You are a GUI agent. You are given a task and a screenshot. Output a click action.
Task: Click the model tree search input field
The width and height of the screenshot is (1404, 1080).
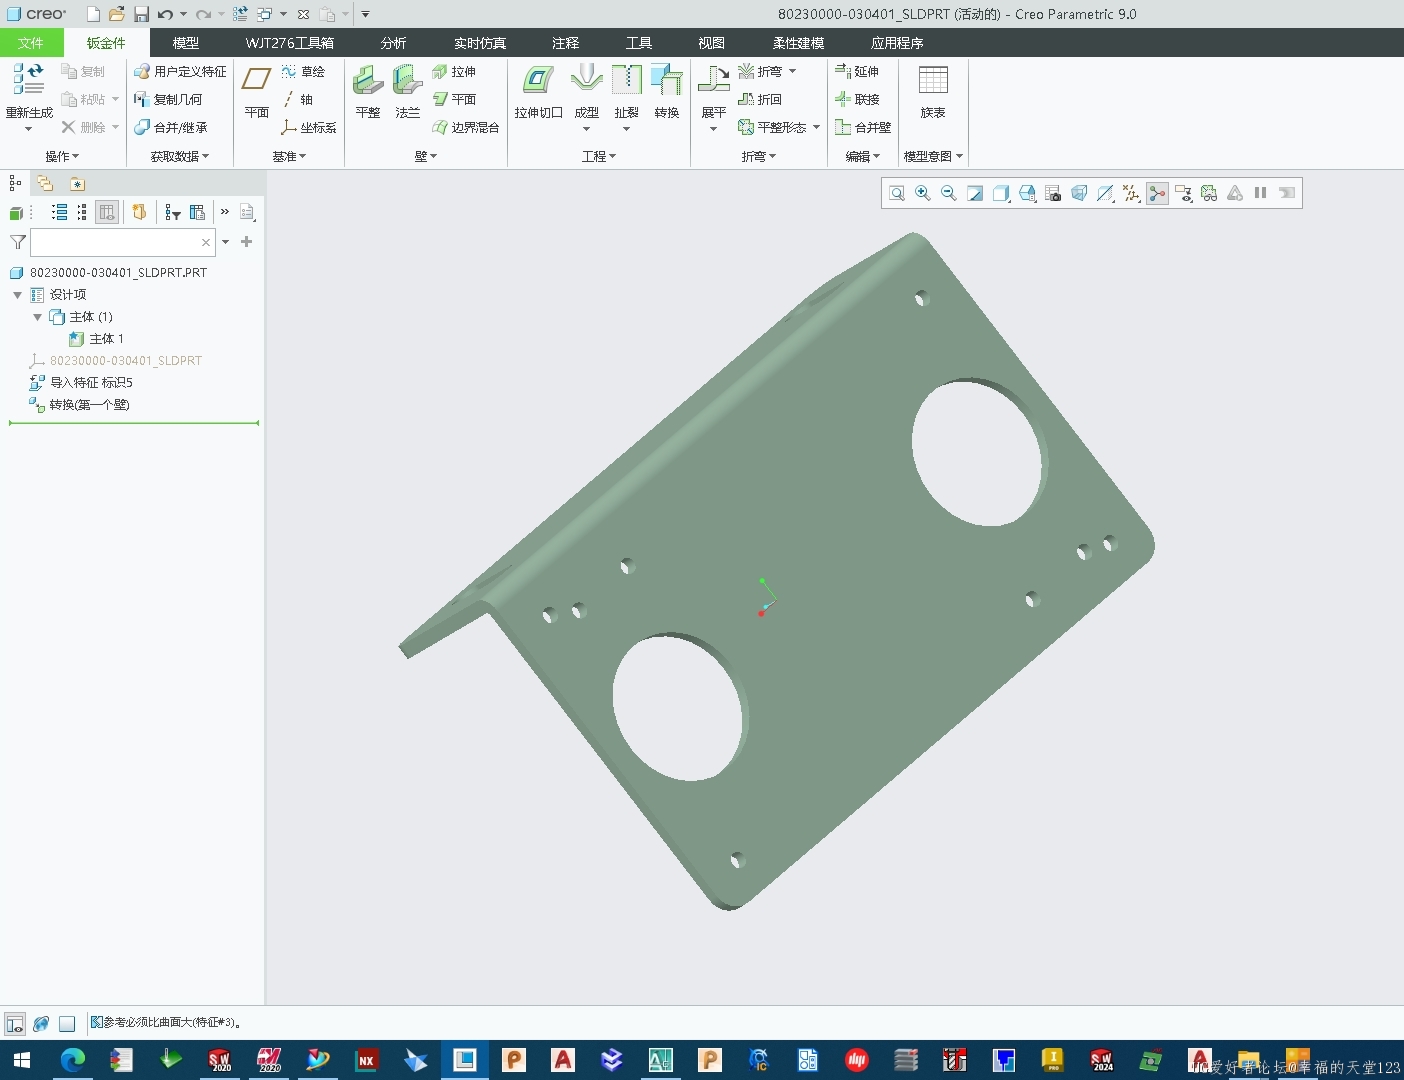coord(123,242)
